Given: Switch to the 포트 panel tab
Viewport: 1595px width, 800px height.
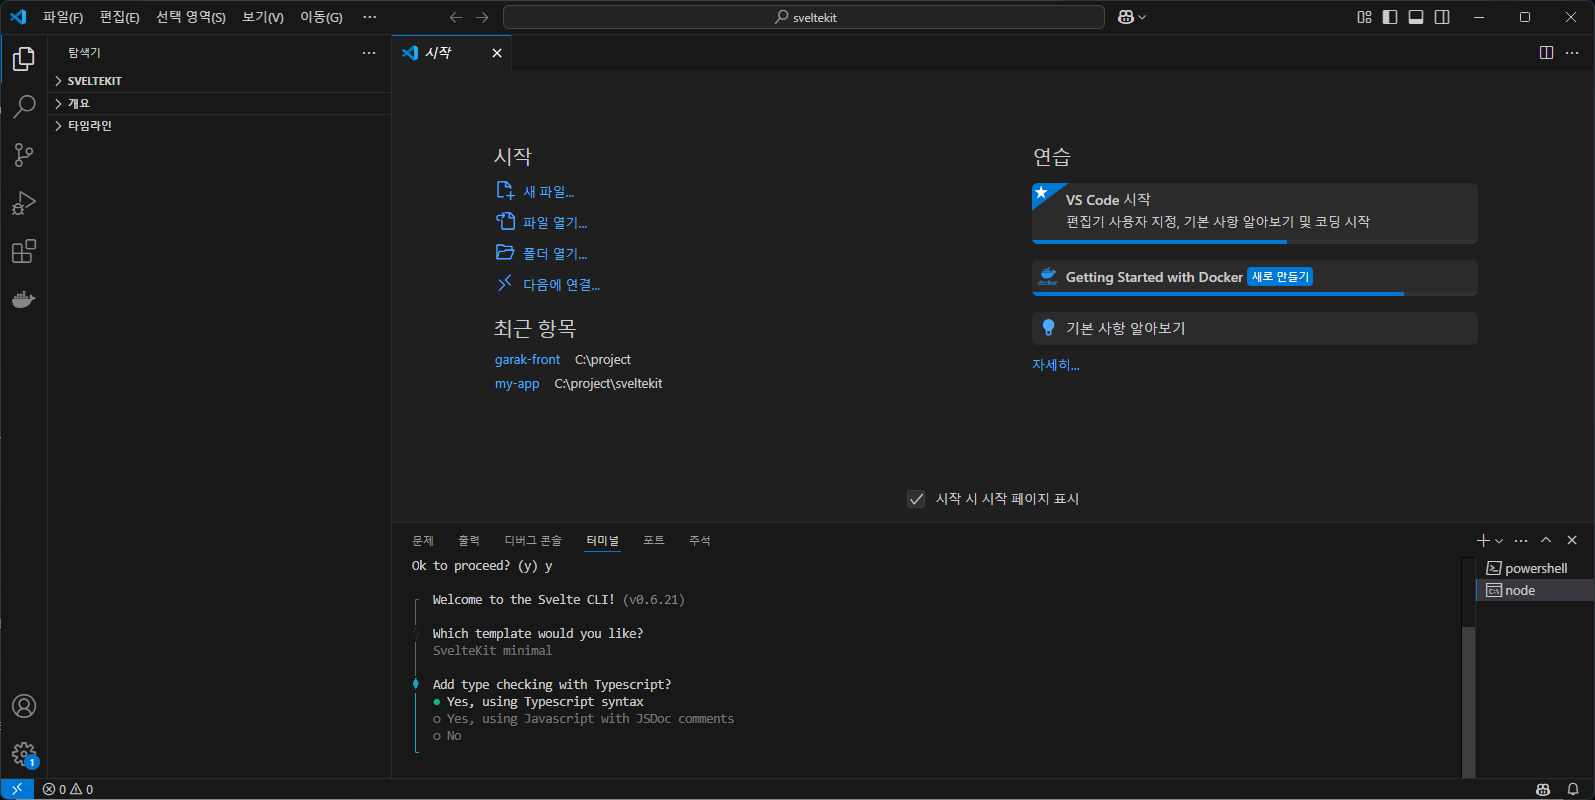Looking at the screenshot, I should 654,541.
